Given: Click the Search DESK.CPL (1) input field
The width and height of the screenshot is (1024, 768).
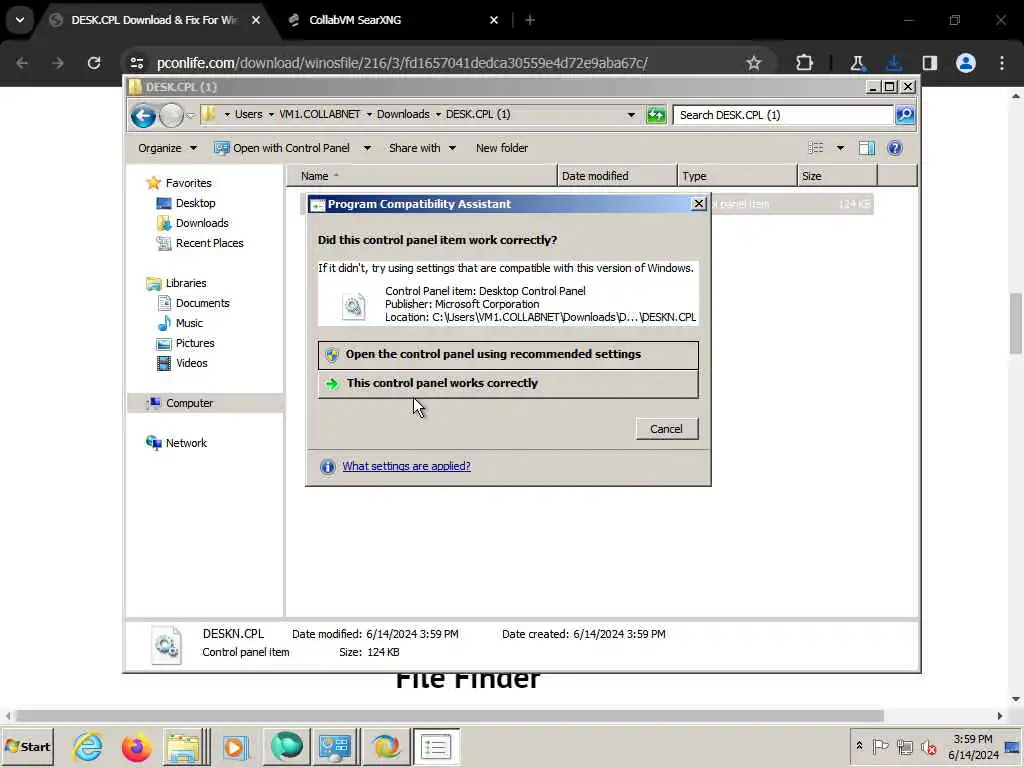Looking at the screenshot, I should [x=783, y=115].
